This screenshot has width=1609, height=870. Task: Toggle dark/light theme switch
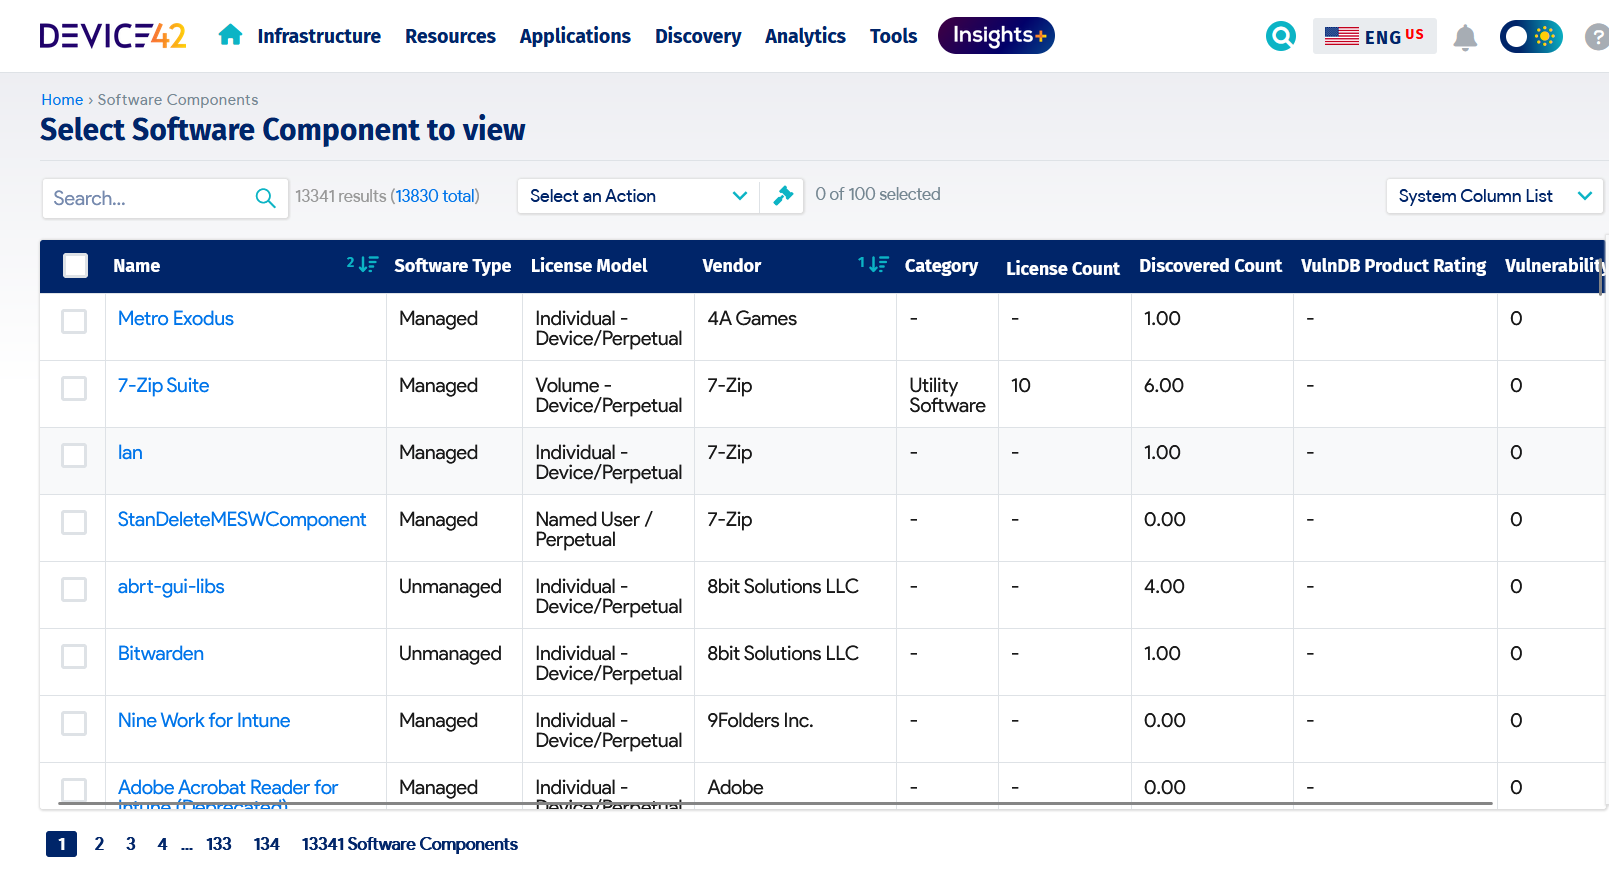click(x=1530, y=37)
